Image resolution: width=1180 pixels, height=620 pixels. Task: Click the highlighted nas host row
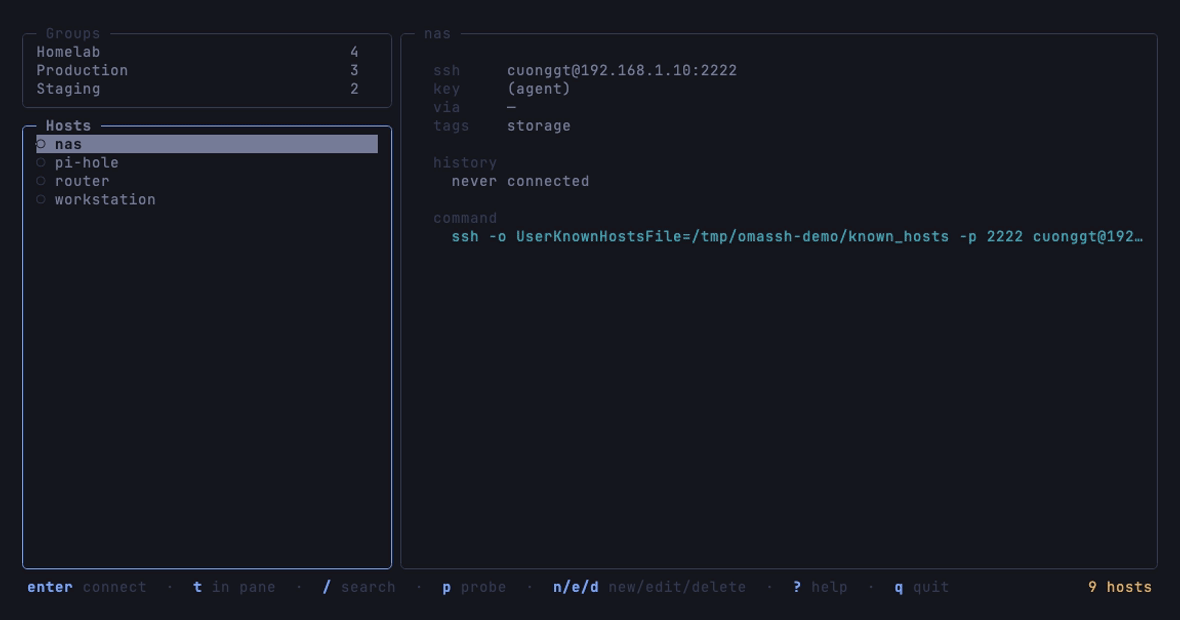(x=207, y=144)
